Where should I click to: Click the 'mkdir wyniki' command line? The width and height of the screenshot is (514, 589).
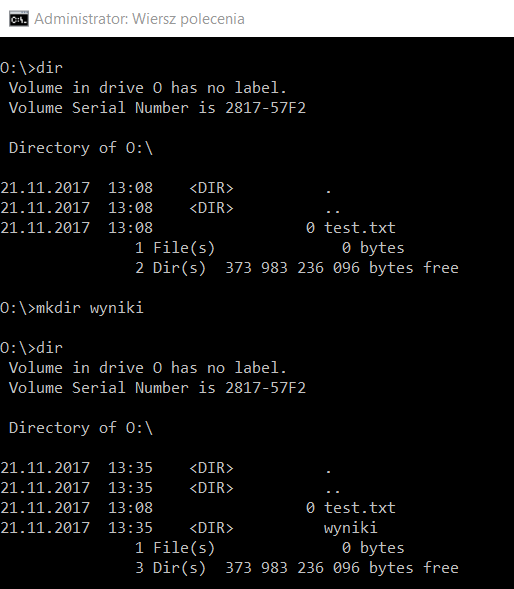(x=72, y=308)
